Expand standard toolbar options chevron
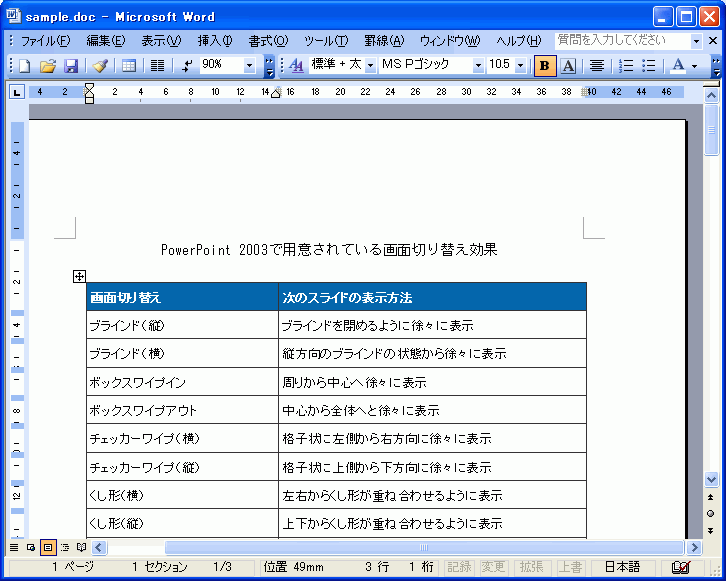The image size is (726, 581). tap(269, 66)
